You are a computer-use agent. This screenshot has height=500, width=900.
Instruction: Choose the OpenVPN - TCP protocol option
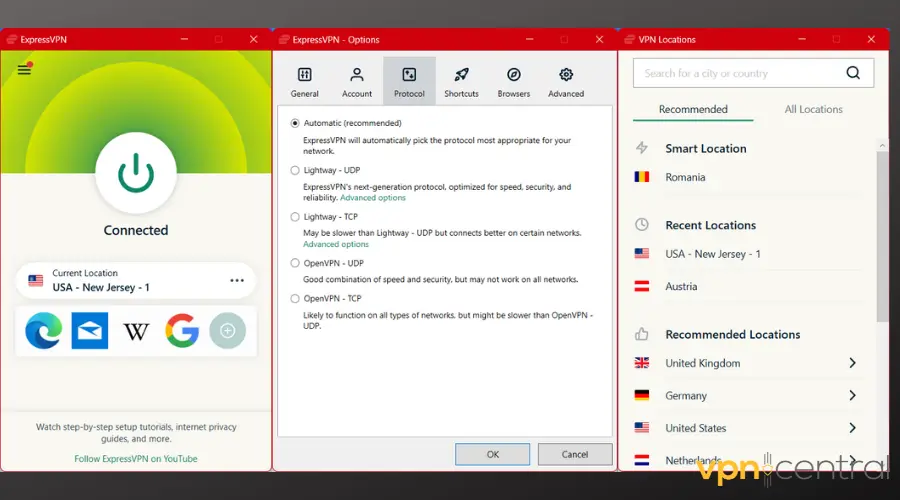click(x=295, y=298)
